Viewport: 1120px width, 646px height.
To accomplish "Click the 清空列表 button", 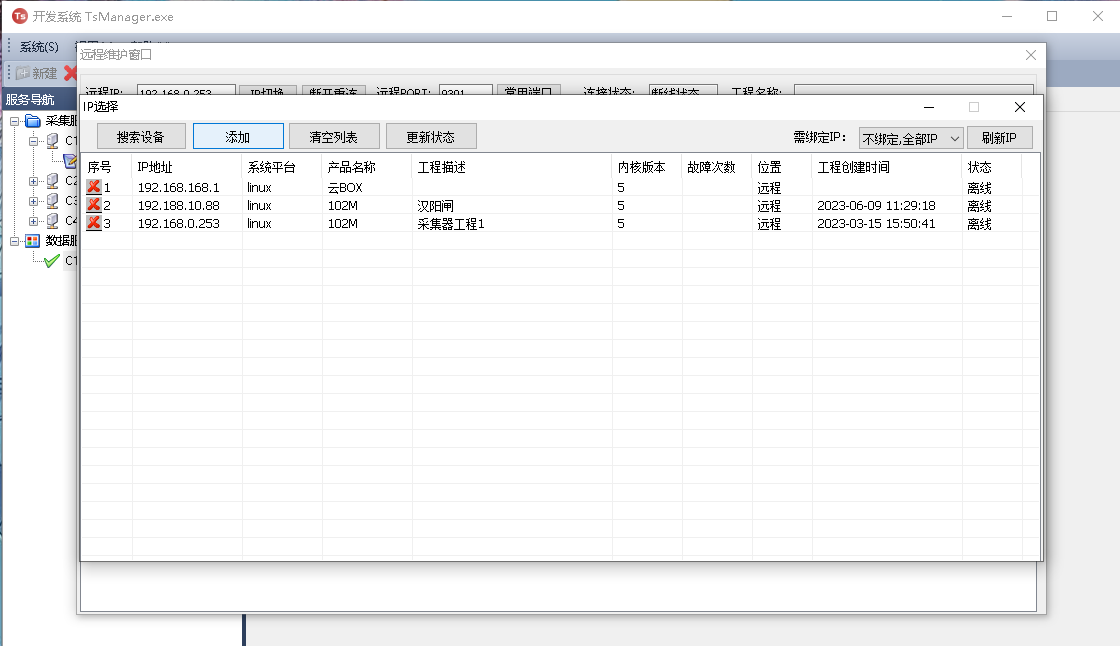I will pyautogui.click(x=333, y=137).
